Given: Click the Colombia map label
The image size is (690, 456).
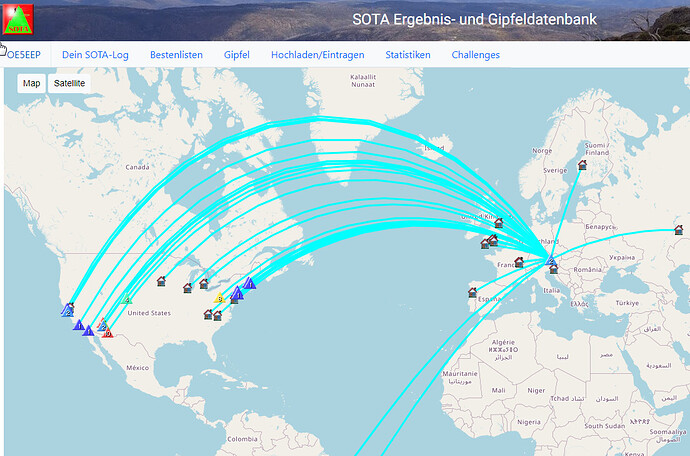Looking at the screenshot, I should (x=242, y=439).
